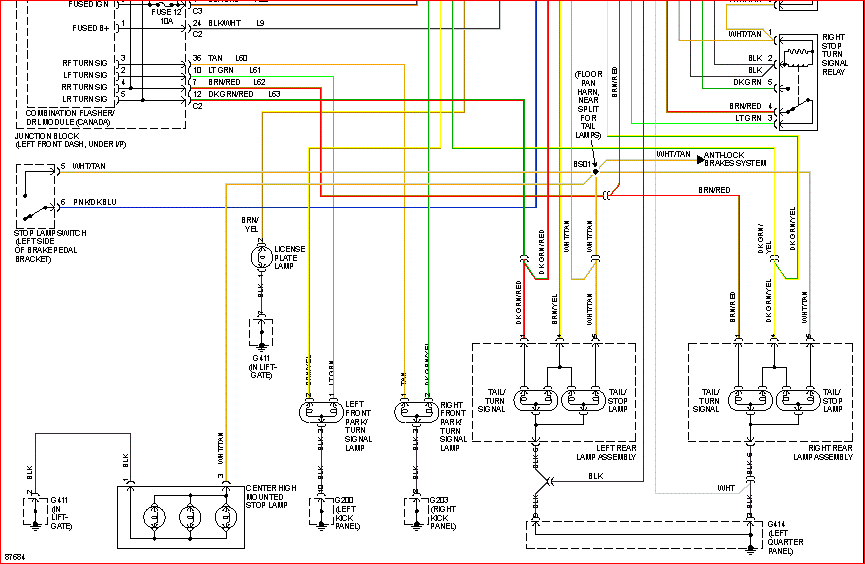Click the 'G414 (LEFT QUARTER PANEL)' label
This screenshot has height=564, width=865.
[x=785, y=538]
